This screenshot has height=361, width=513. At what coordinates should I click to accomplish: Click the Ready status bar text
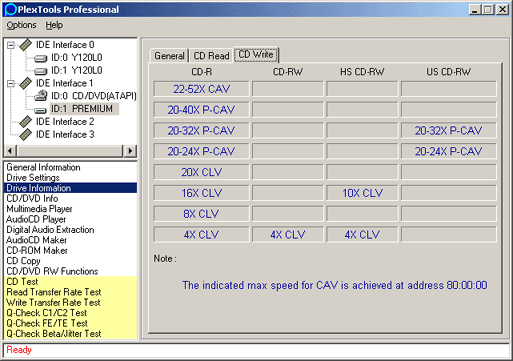19,350
